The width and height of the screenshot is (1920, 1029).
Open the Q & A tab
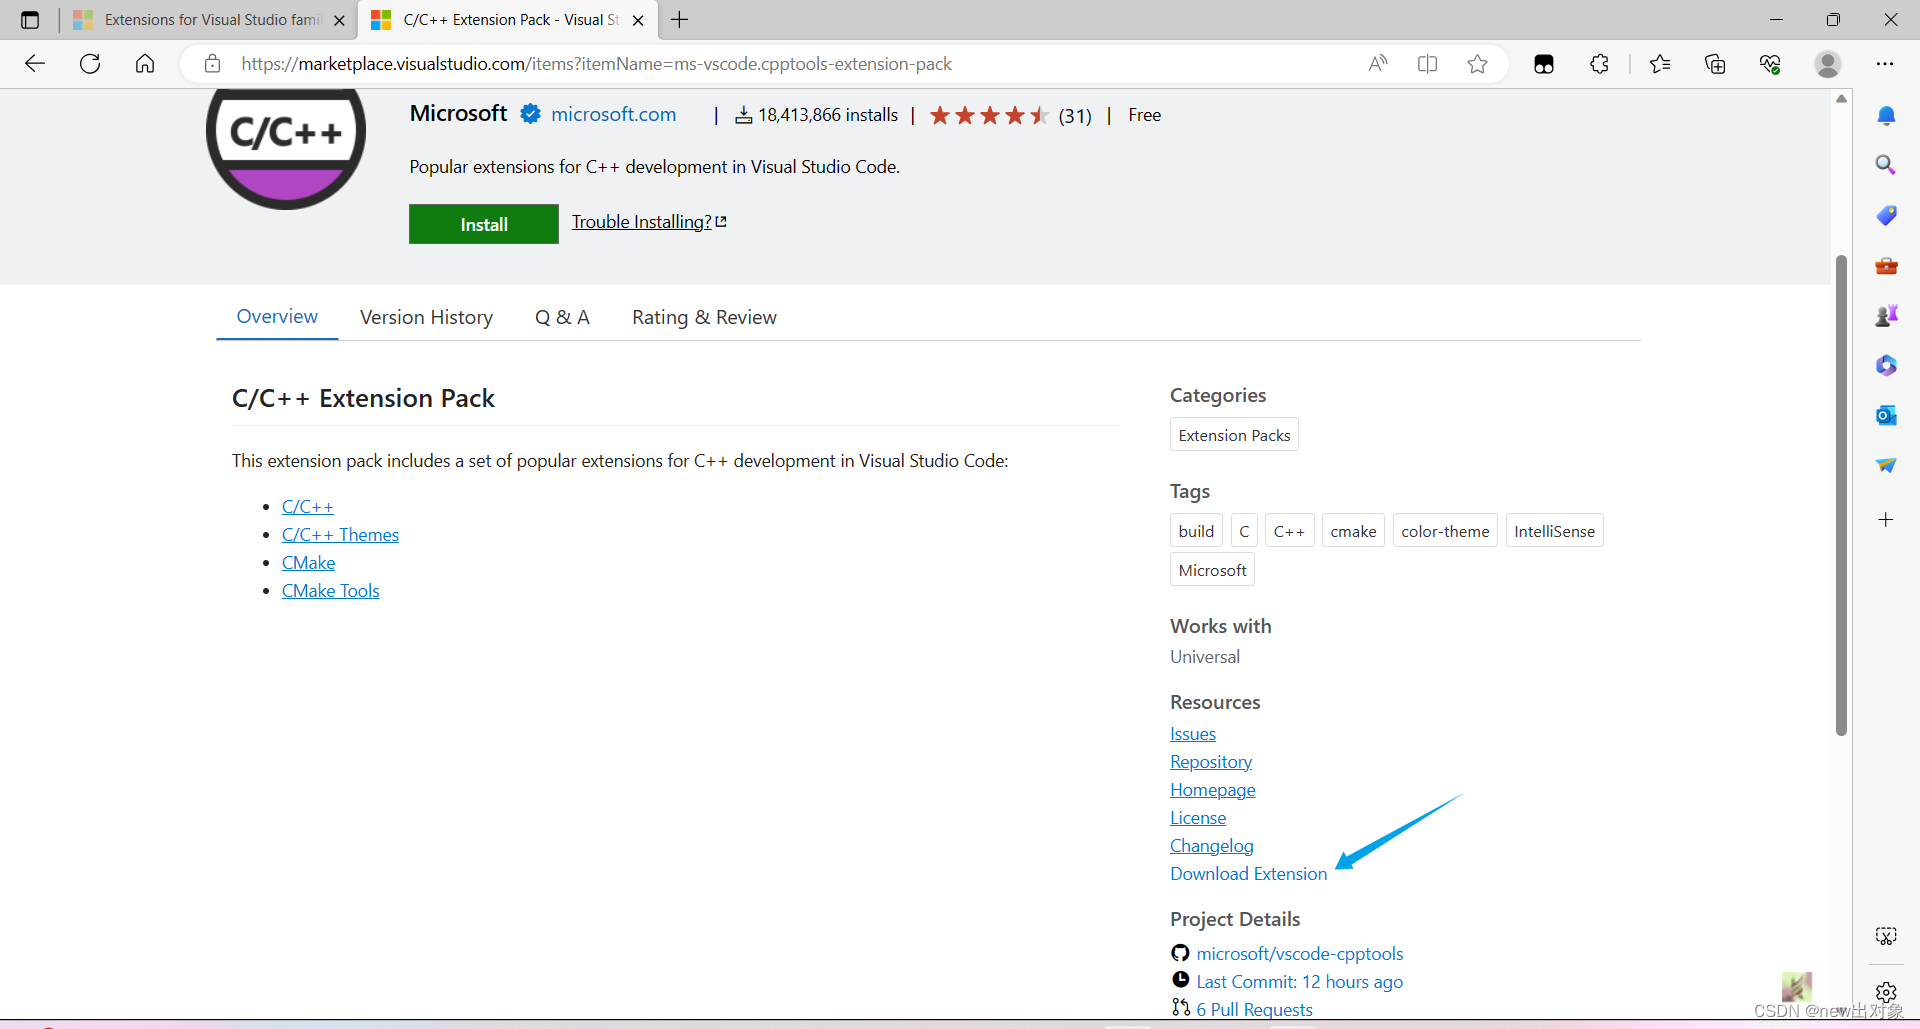point(562,317)
